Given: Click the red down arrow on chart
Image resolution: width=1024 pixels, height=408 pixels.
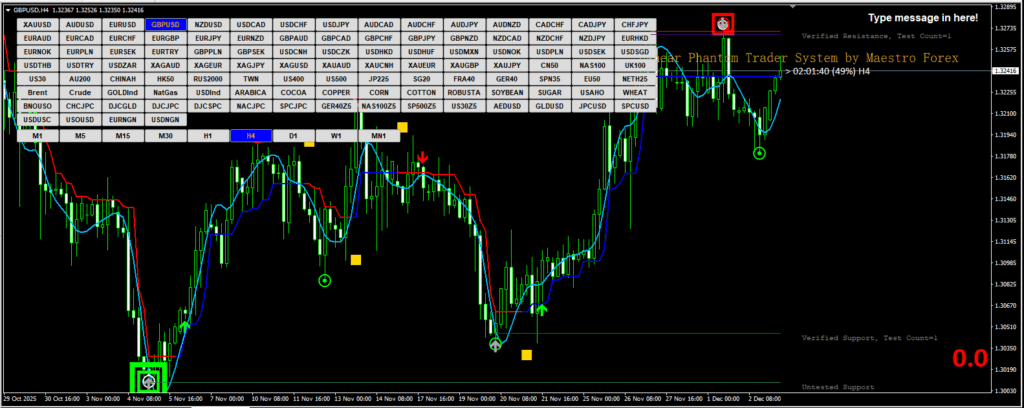Looking at the screenshot, I should 423,158.
